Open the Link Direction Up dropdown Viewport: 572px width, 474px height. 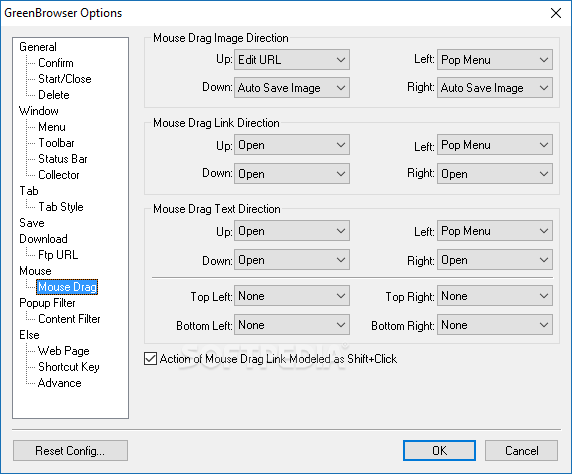291,145
